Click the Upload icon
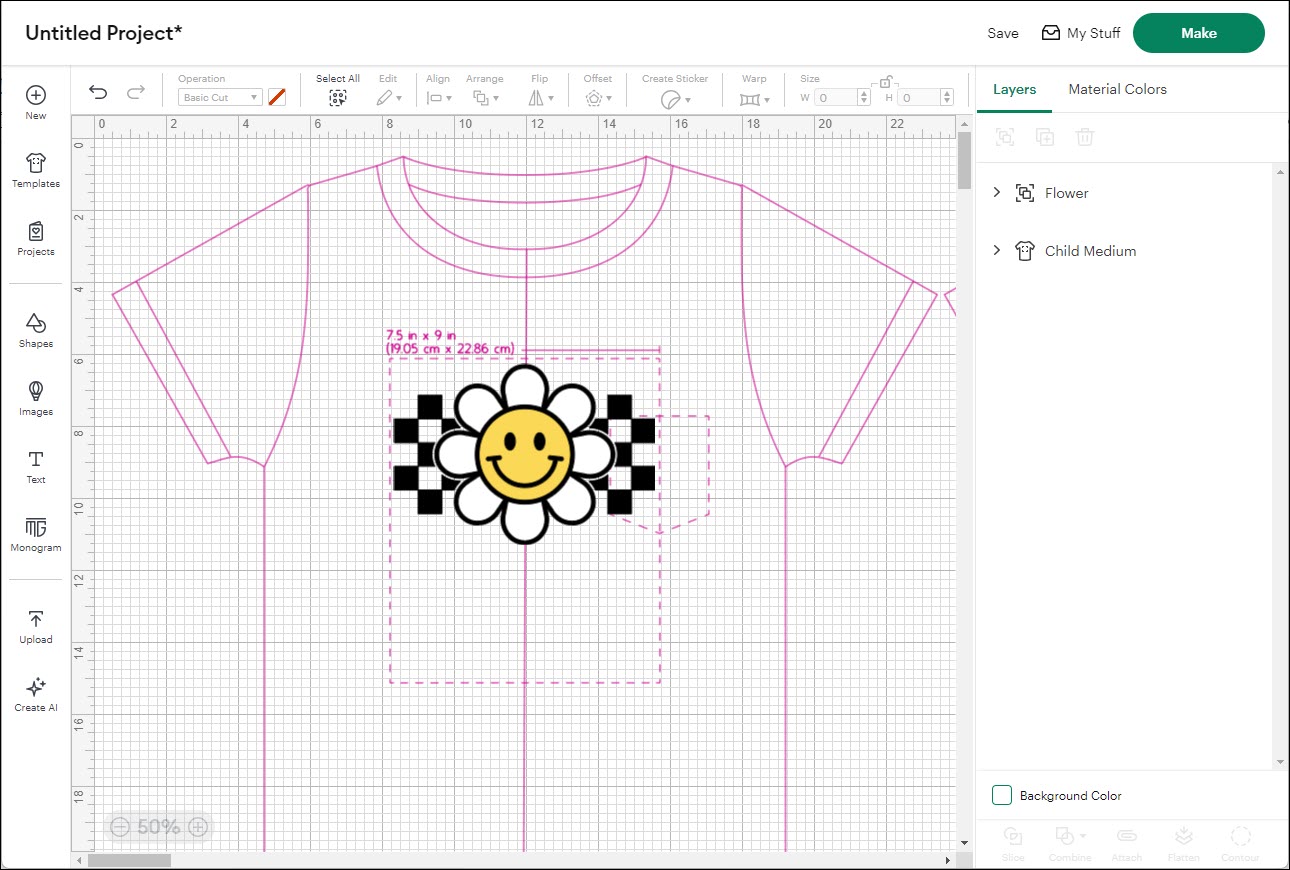1290x870 pixels. [x=35, y=625]
